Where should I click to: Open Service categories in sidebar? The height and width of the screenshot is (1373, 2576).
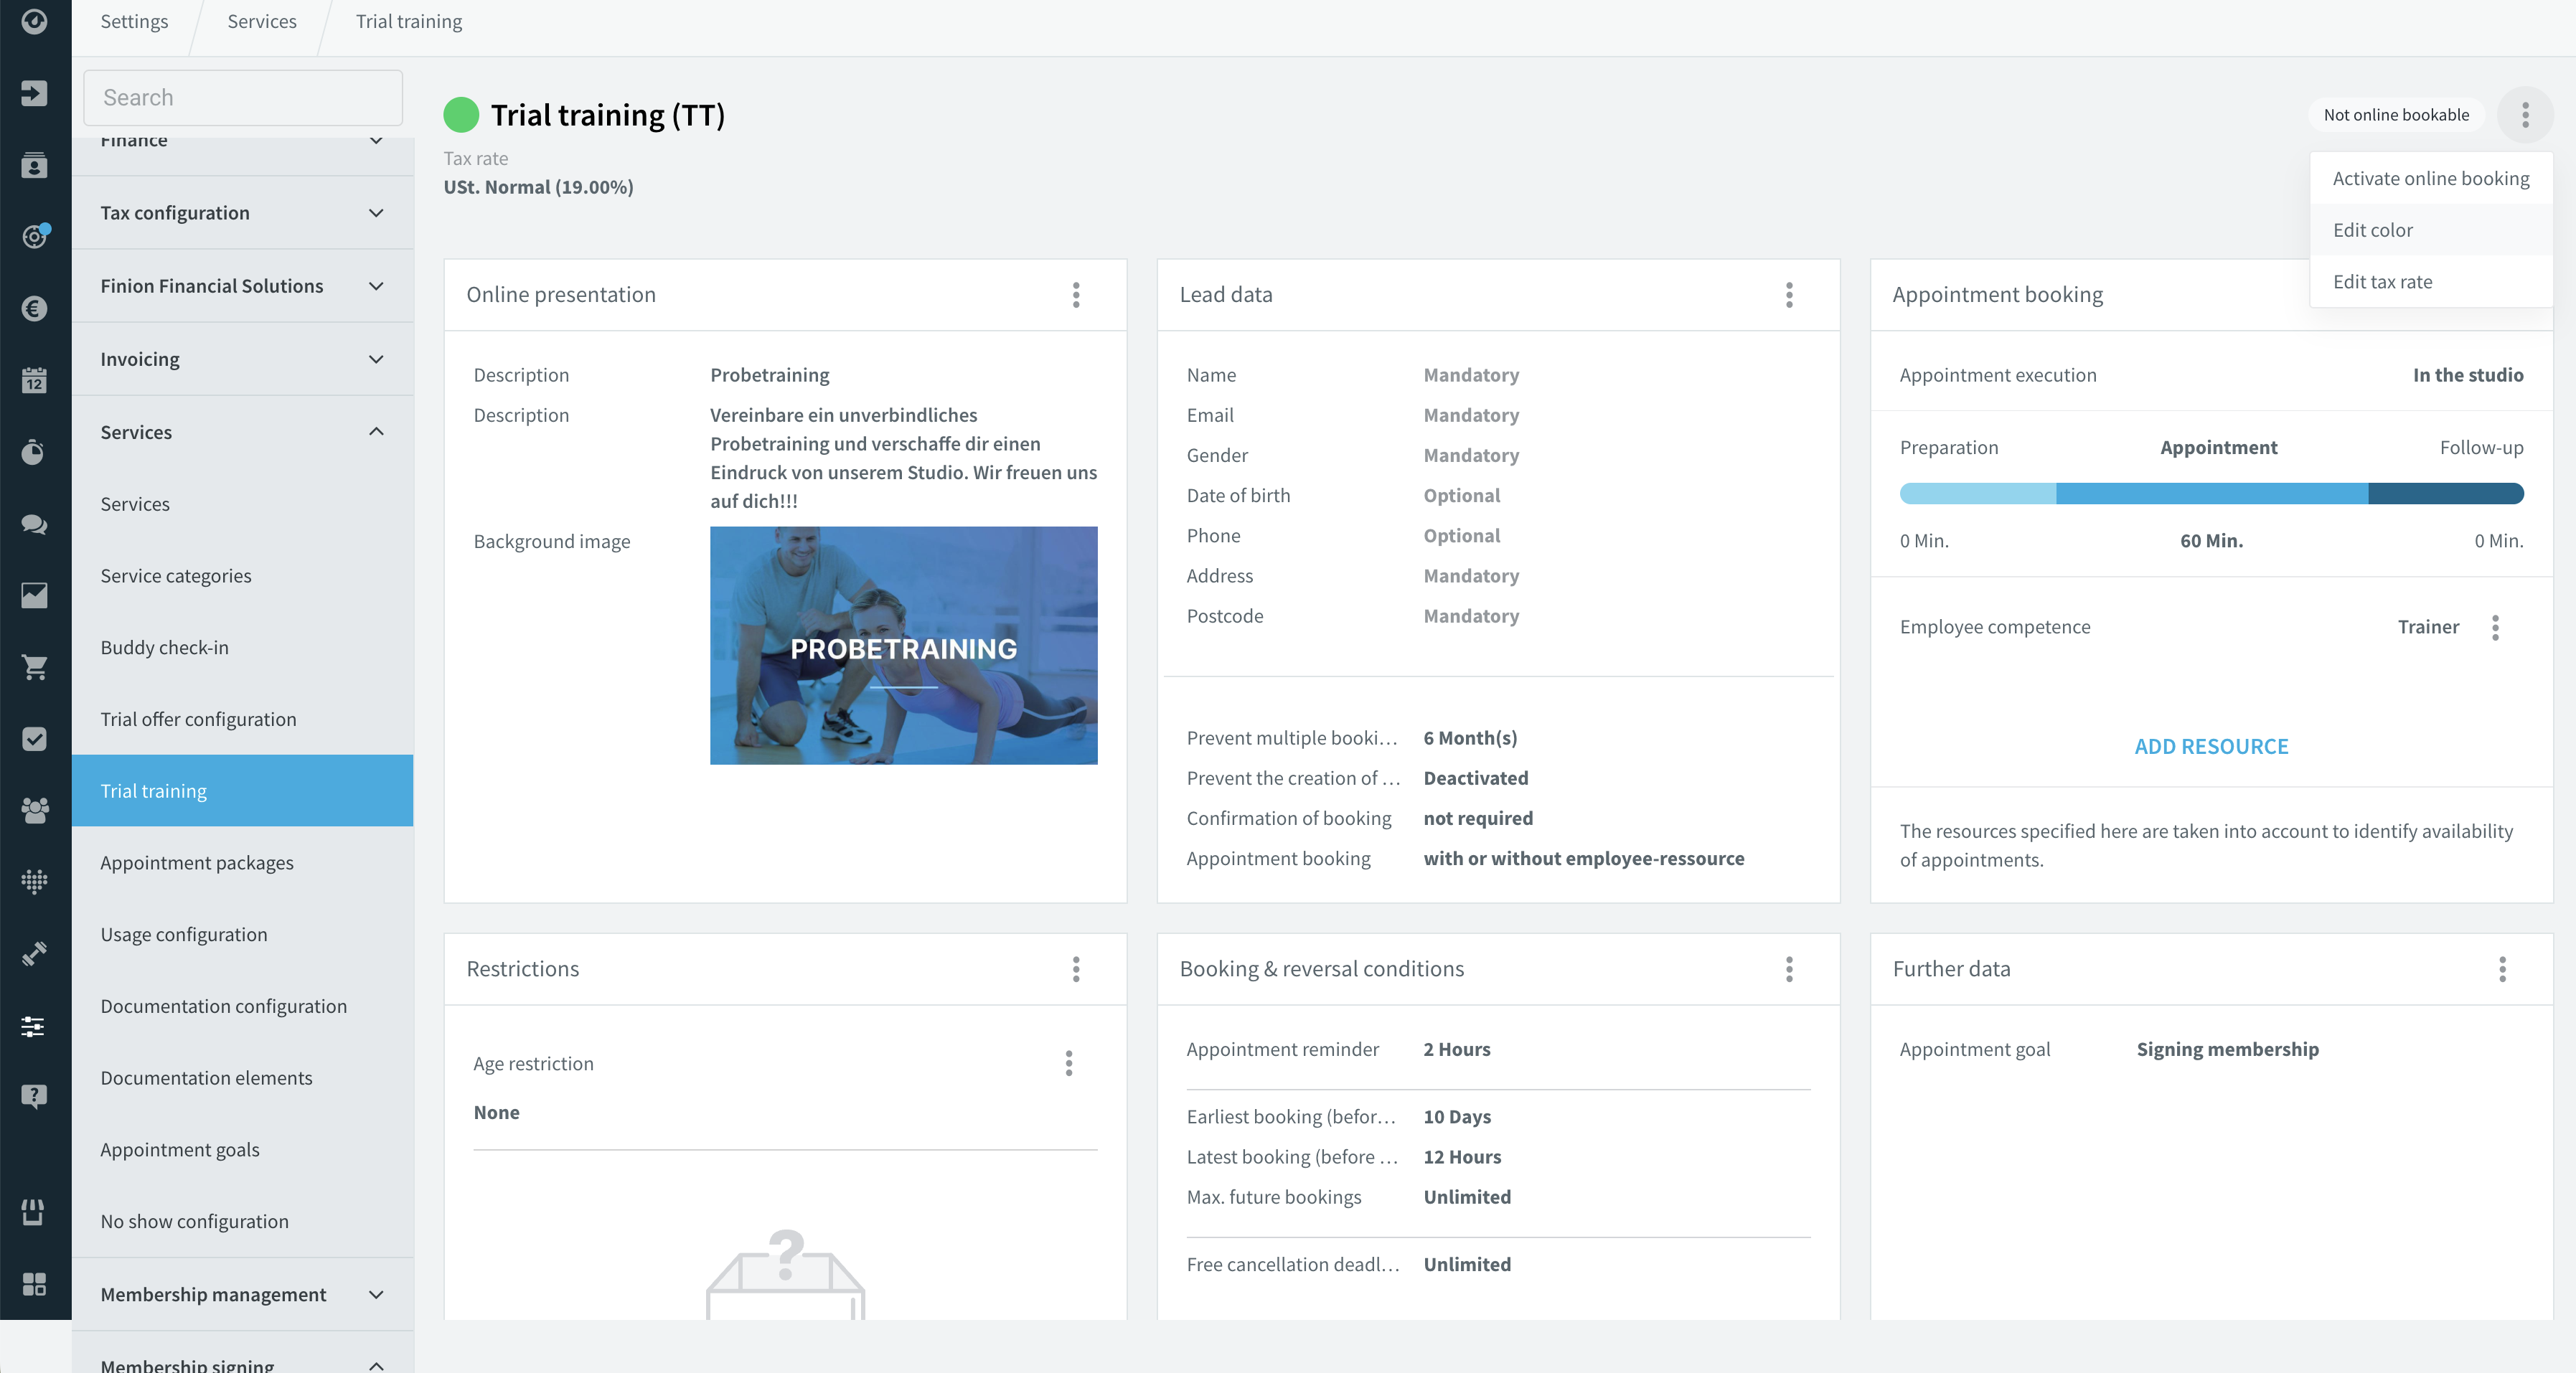pyautogui.click(x=243, y=576)
